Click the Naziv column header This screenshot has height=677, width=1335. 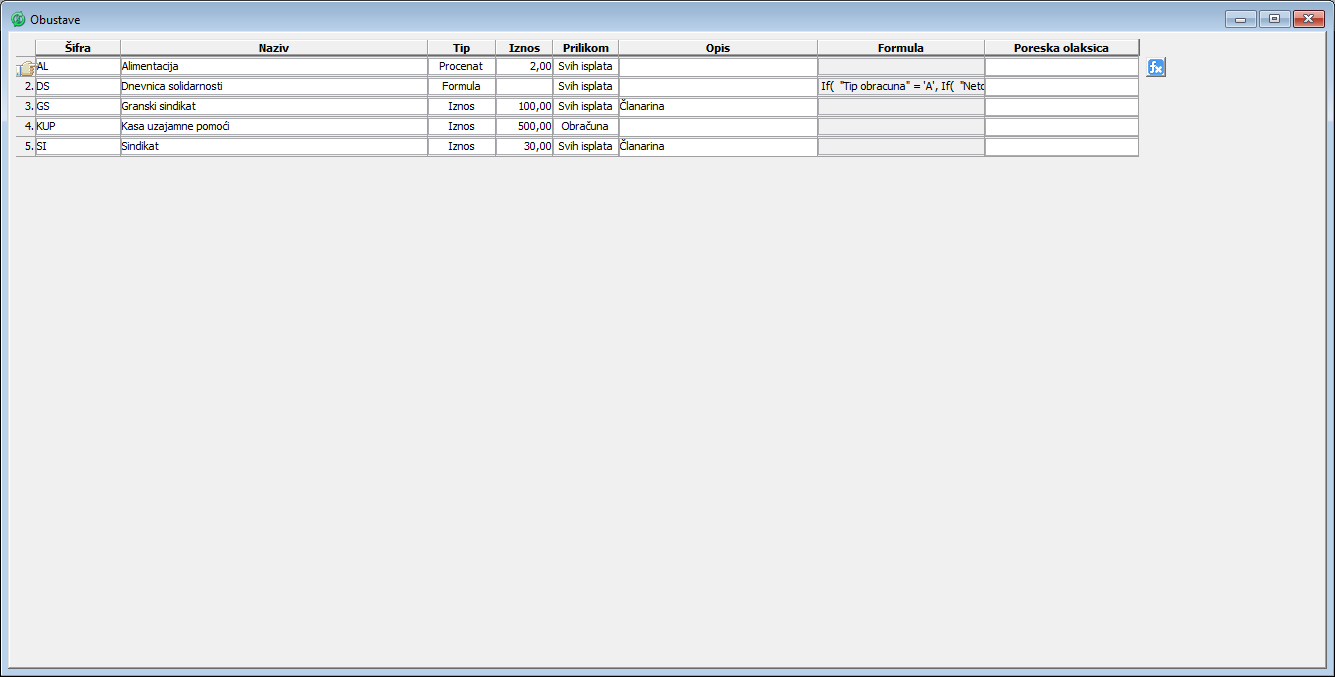click(x=273, y=47)
